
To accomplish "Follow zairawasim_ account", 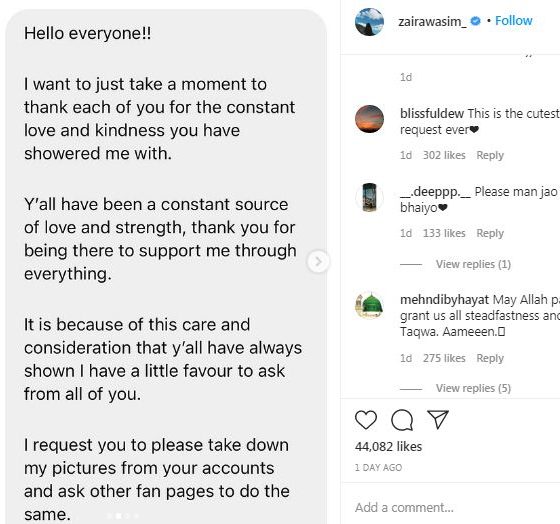I will coord(514,21).
